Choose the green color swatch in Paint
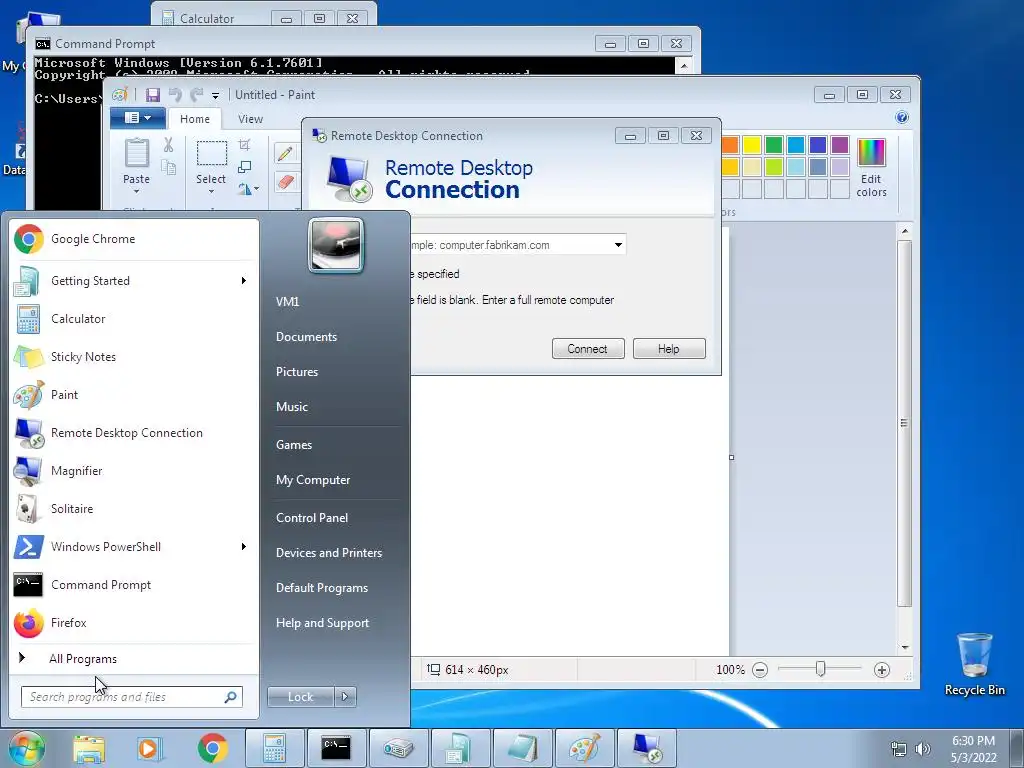 point(774,145)
